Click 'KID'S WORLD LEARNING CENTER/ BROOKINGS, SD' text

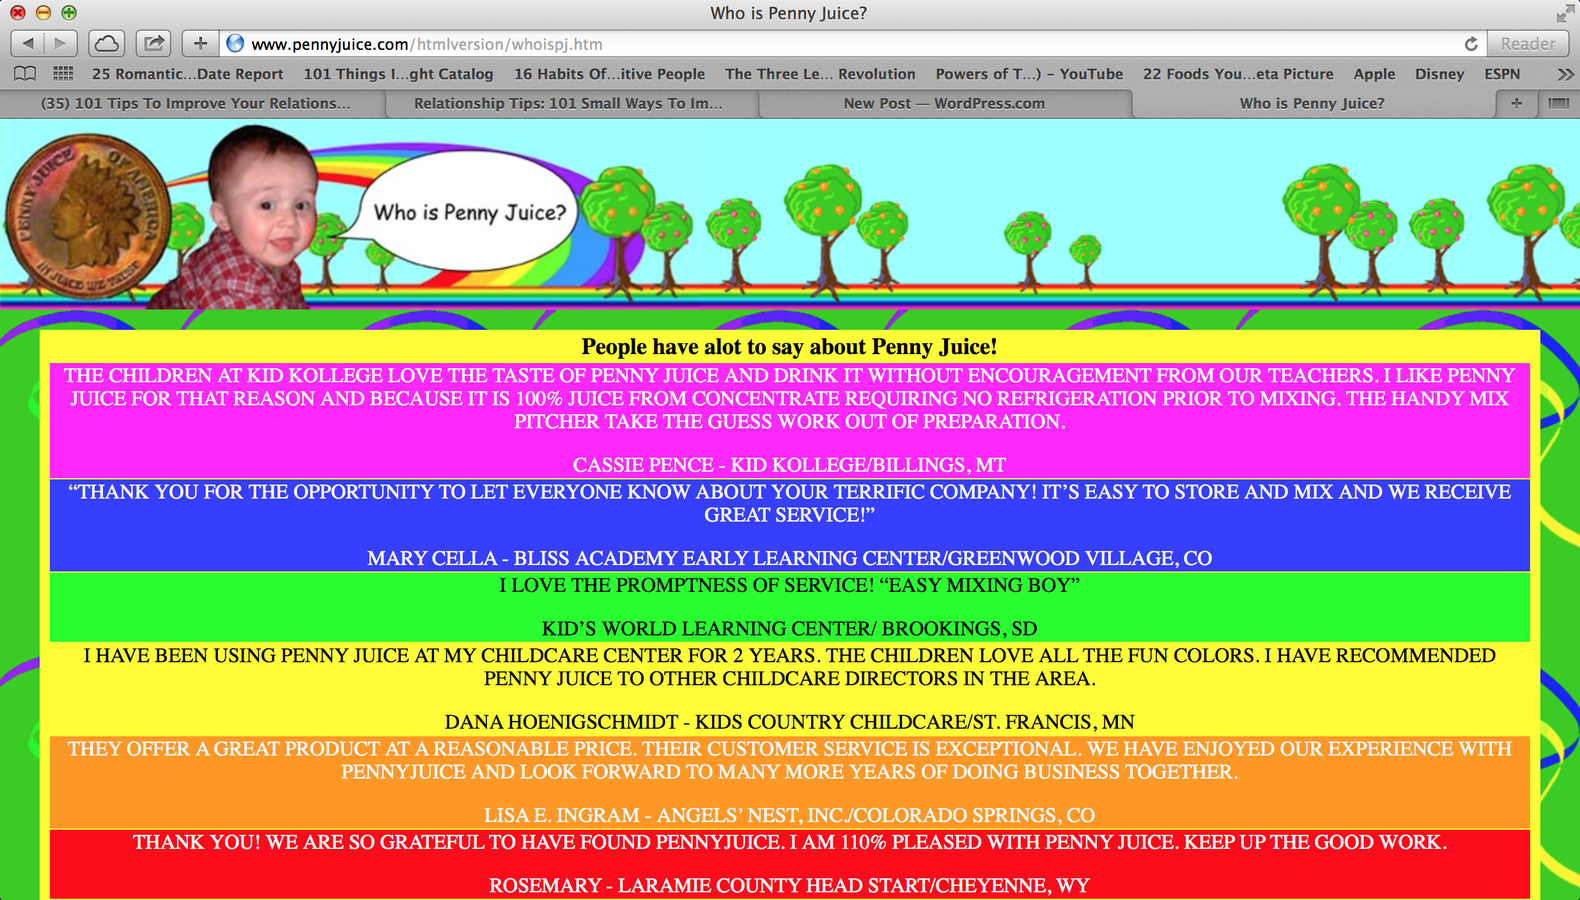point(789,629)
